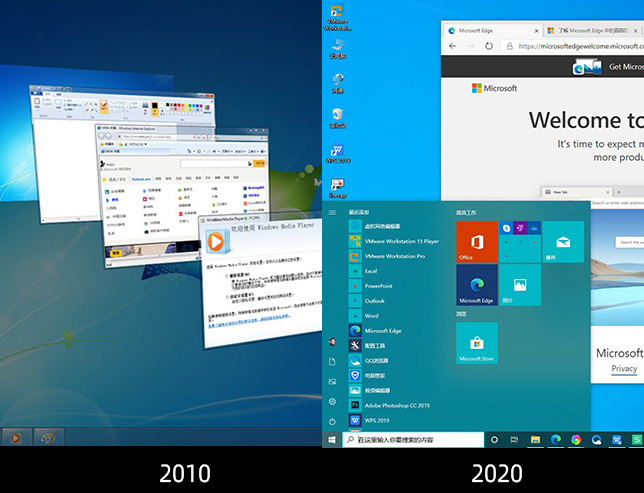The height and width of the screenshot is (493, 644).
Task: Open Settings gear in Start sidebar
Action: (332, 401)
